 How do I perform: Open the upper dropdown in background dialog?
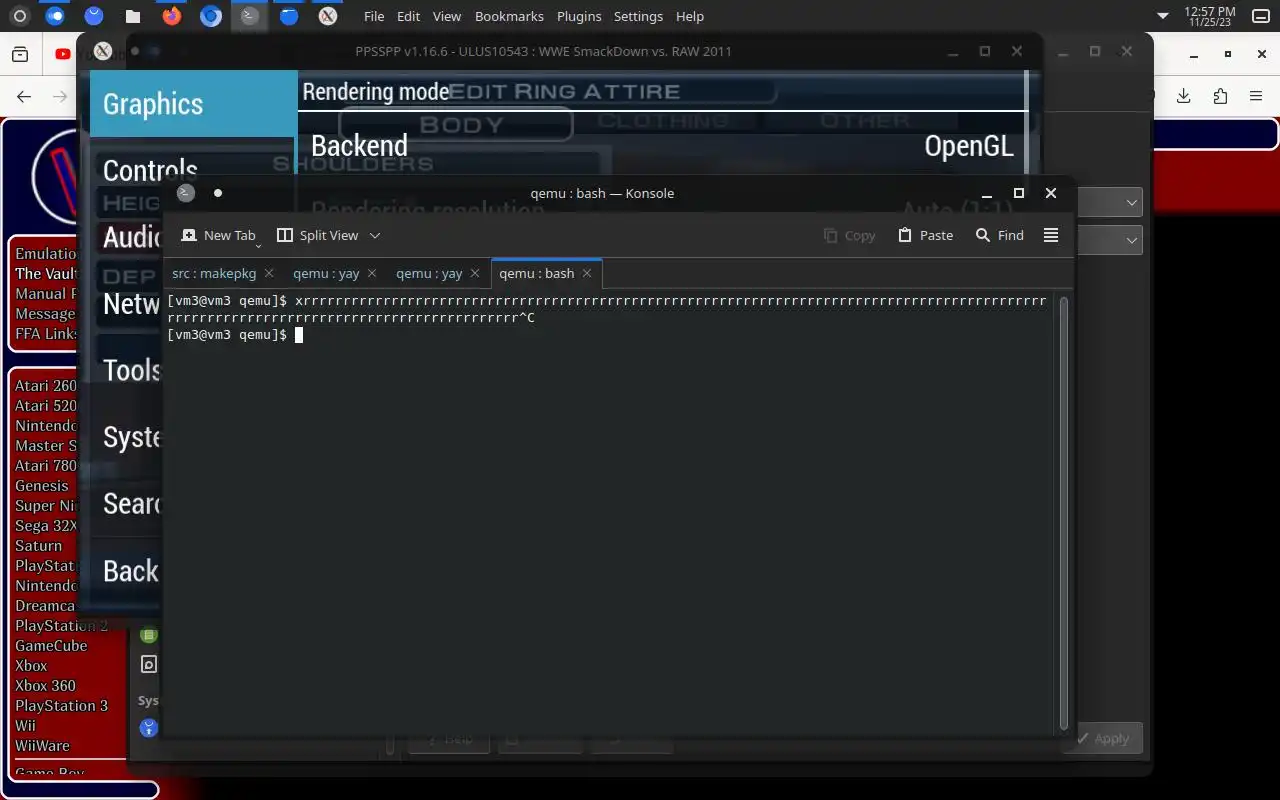pyautogui.click(x=1112, y=202)
